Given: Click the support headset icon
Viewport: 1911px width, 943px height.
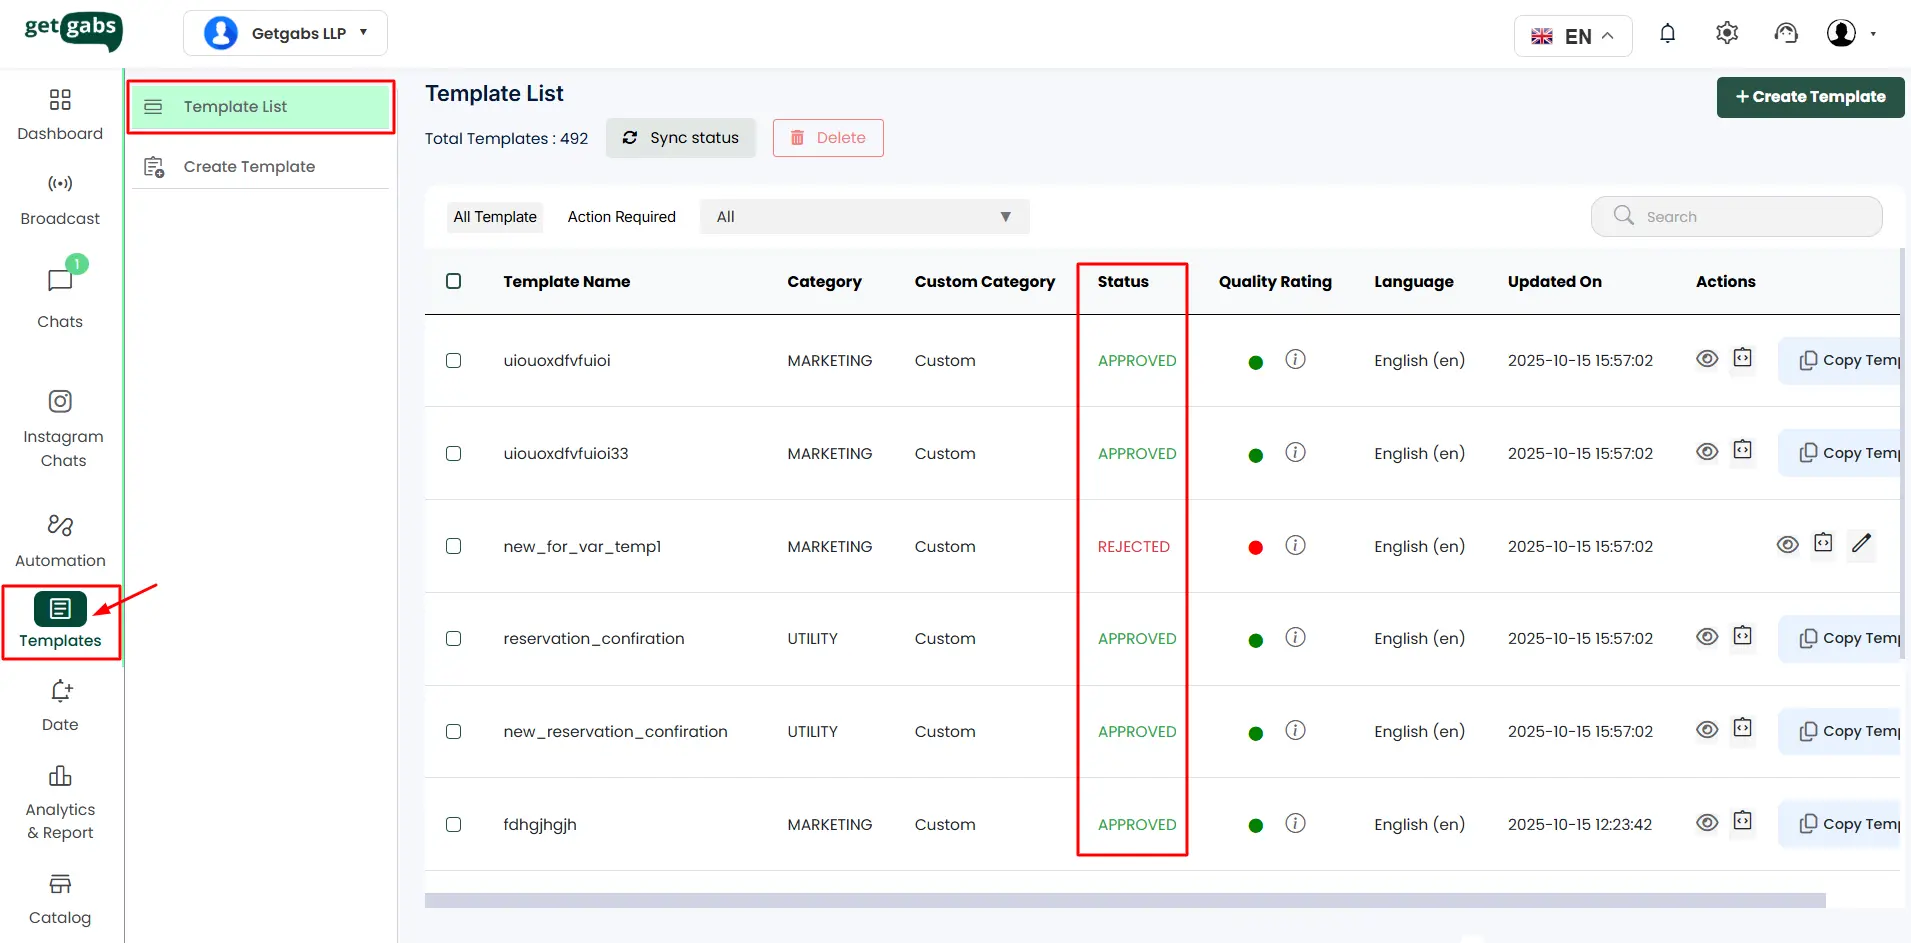Looking at the screenshot, I should click(x=1785, y=34).
